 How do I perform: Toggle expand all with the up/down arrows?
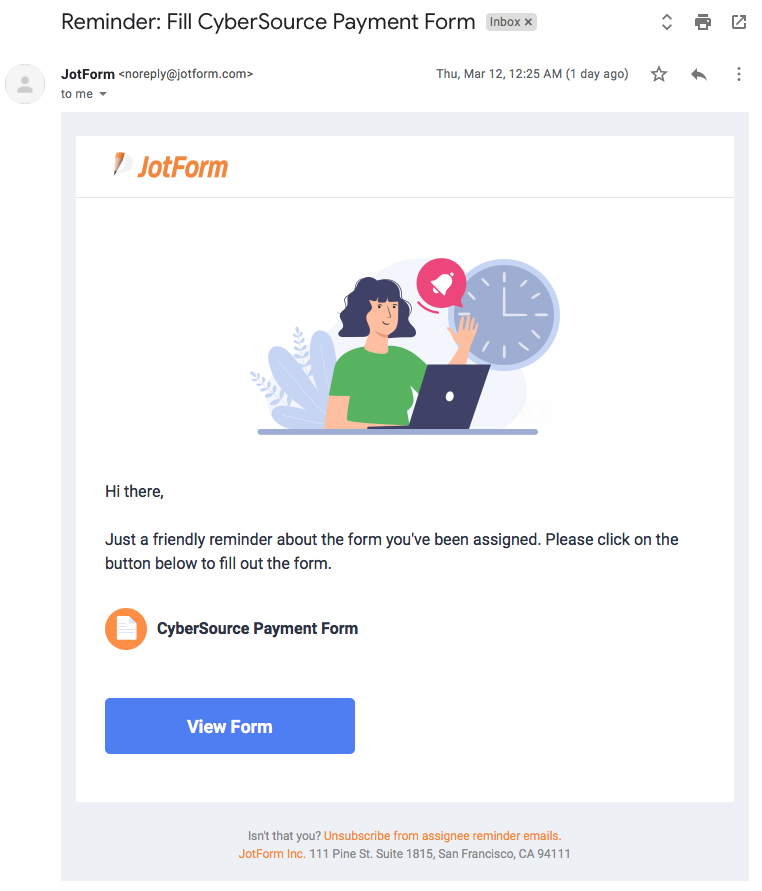click(x=667, y=22)
